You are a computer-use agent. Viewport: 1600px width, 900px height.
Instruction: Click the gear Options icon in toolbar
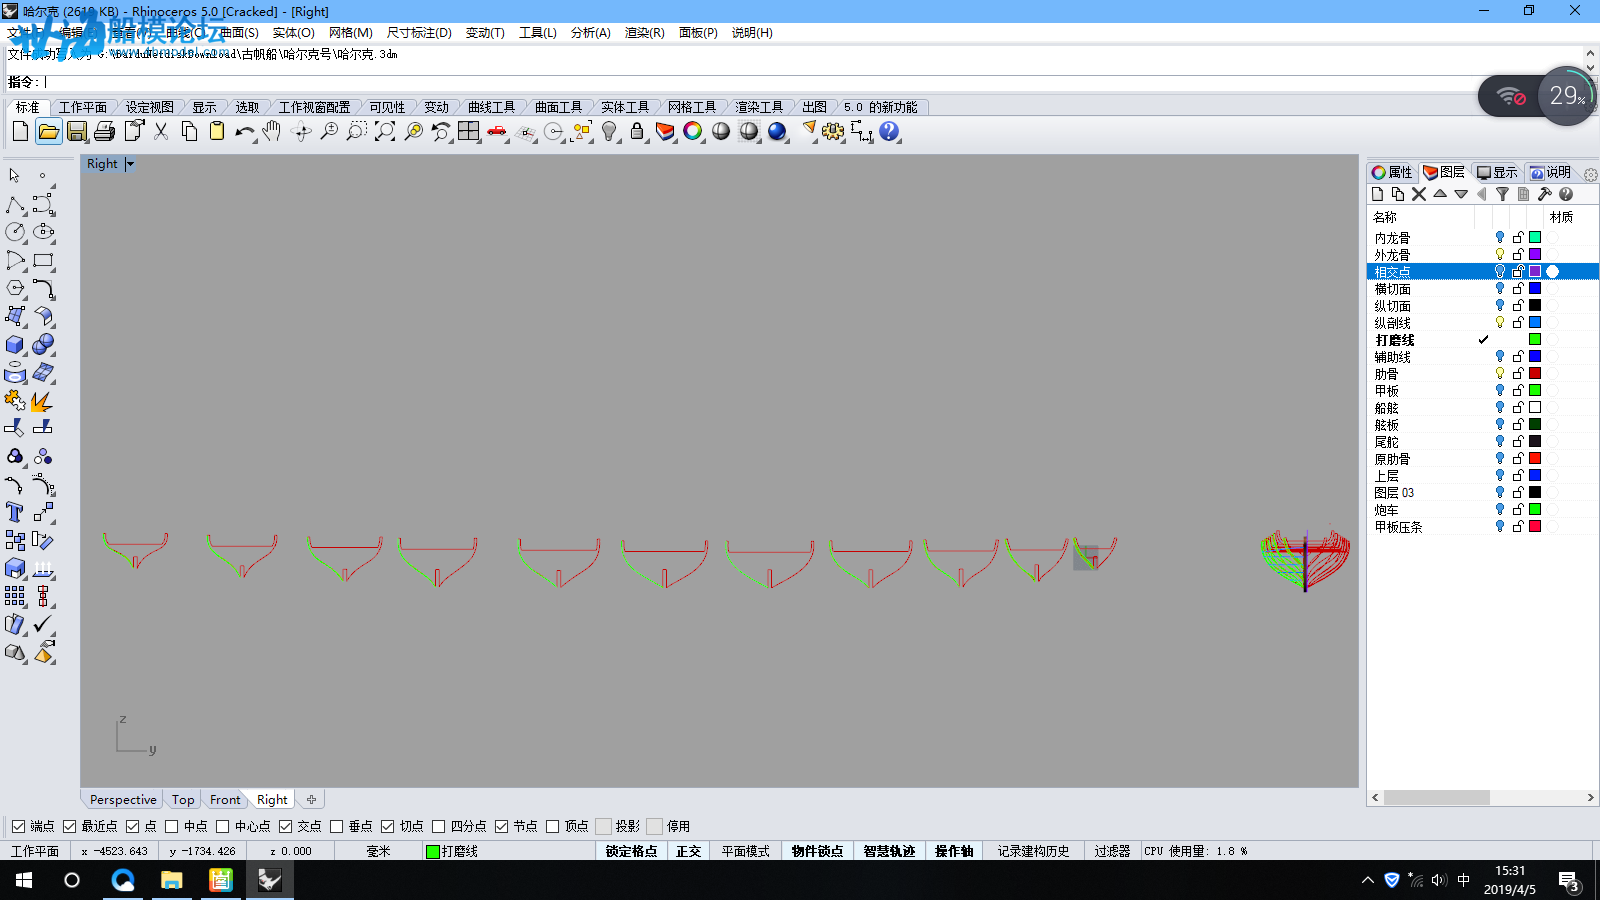833,131
